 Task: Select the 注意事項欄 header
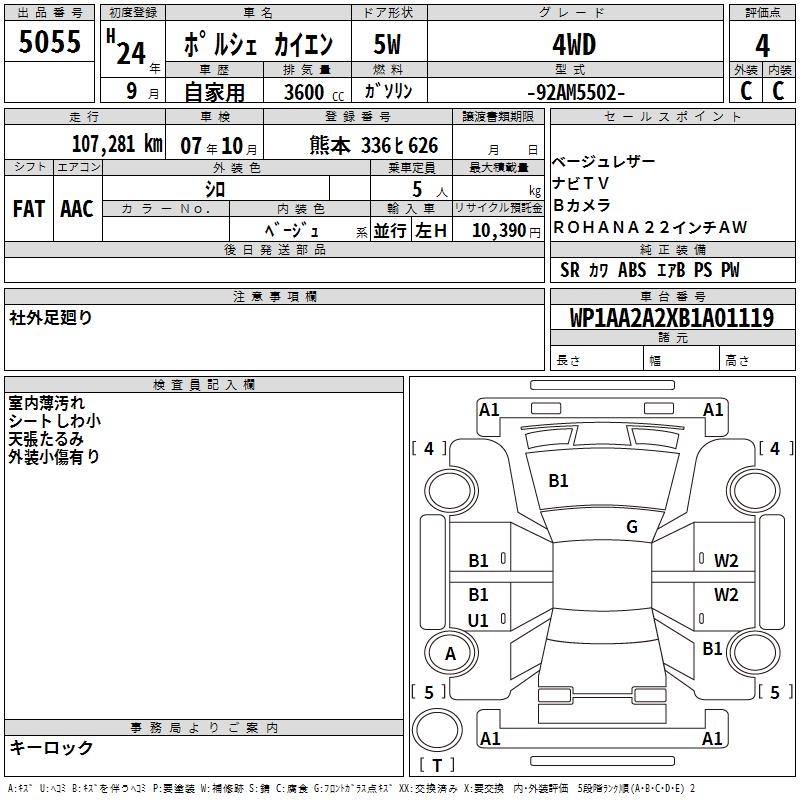coord(274,296)
